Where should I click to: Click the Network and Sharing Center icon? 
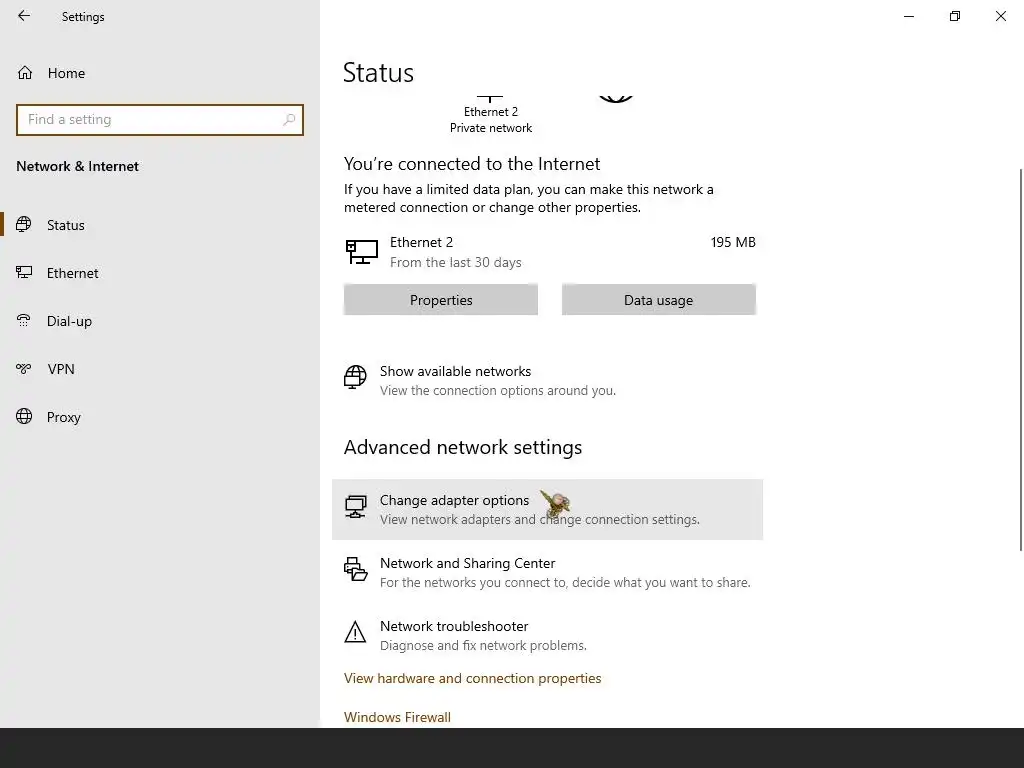click(x=355, y=569)
